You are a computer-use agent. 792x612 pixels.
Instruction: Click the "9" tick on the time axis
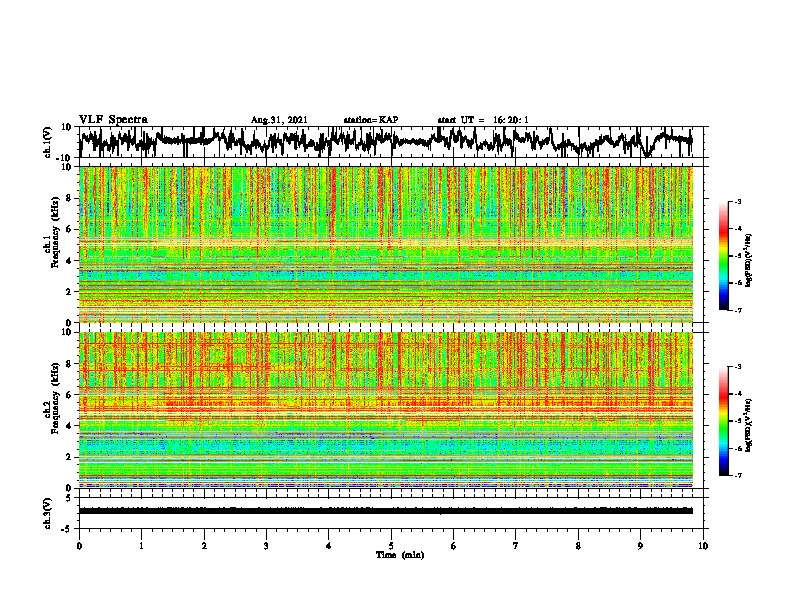tap(640, 546)
